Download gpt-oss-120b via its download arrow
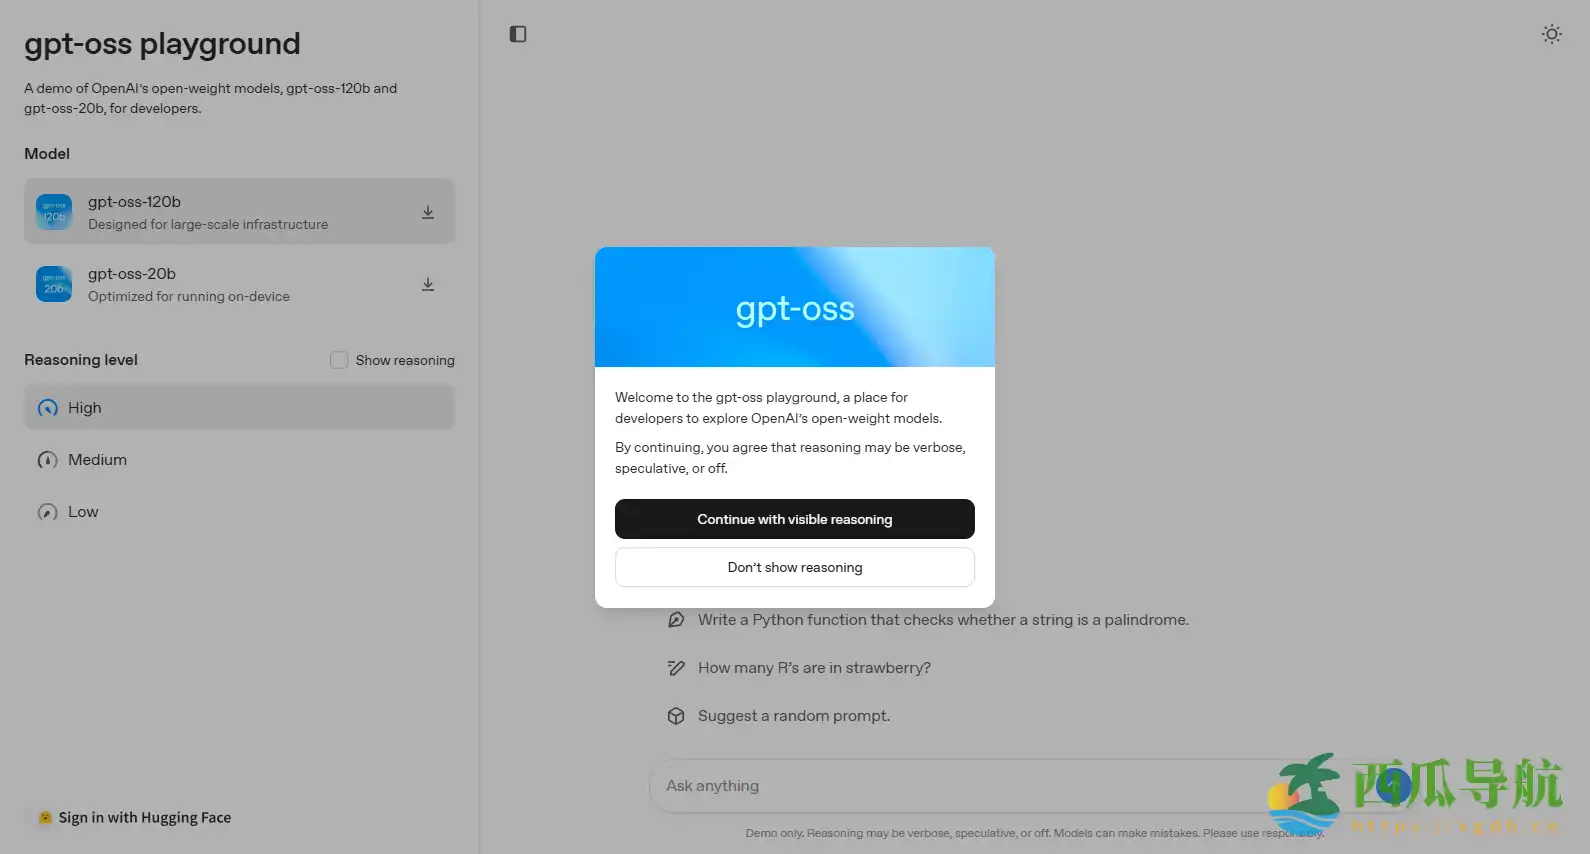 (428, 212)
